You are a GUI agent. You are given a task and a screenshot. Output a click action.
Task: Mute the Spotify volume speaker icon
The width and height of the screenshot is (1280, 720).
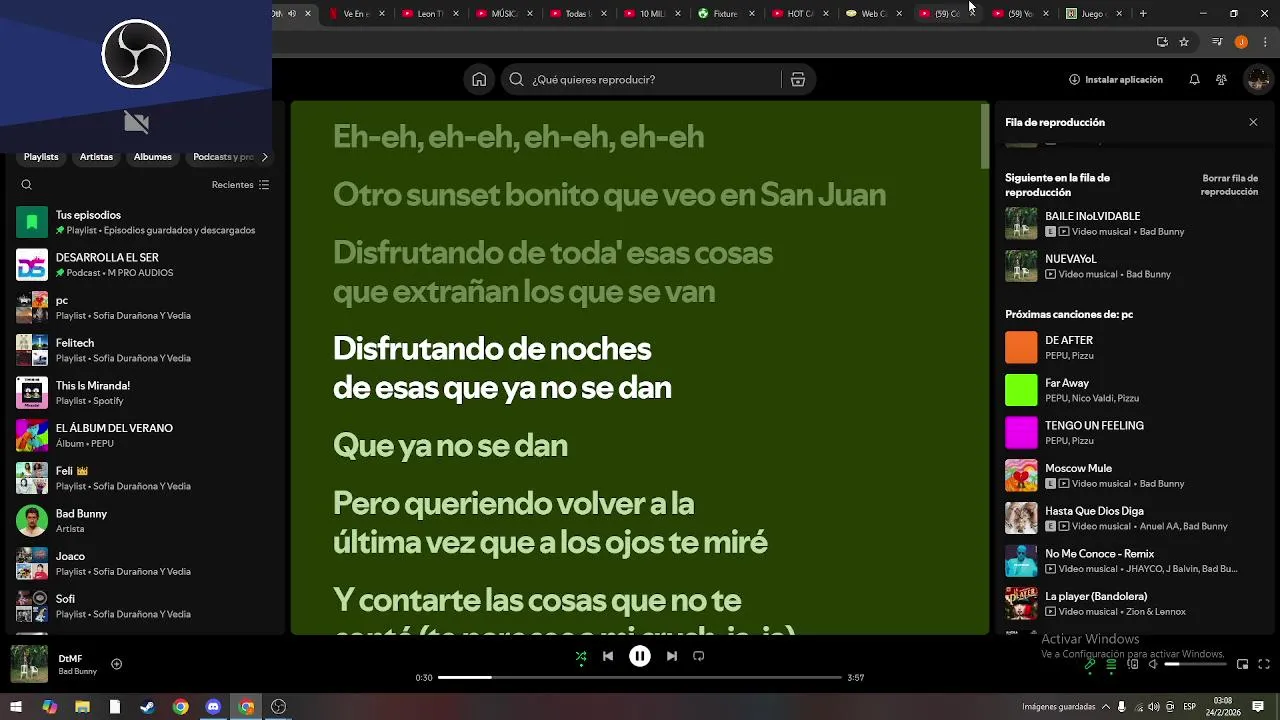click(1153, 664)
